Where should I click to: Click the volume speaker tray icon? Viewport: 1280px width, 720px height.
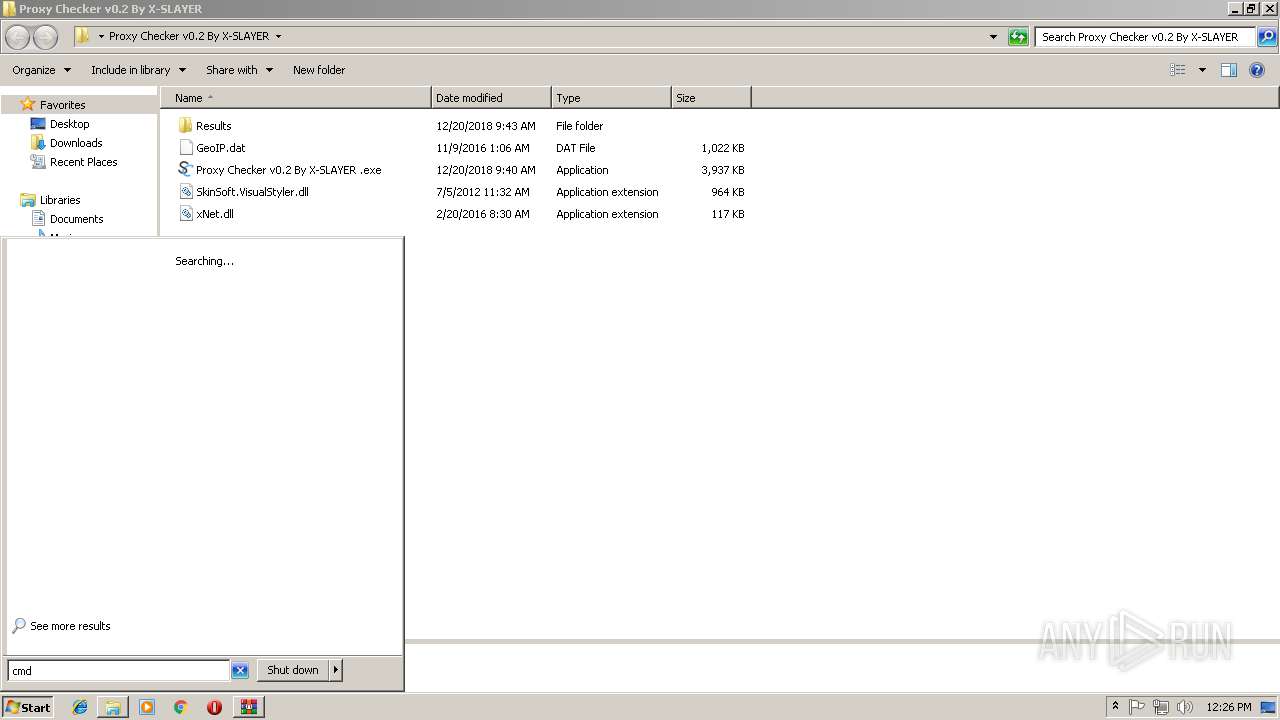tap(1185, 707)
